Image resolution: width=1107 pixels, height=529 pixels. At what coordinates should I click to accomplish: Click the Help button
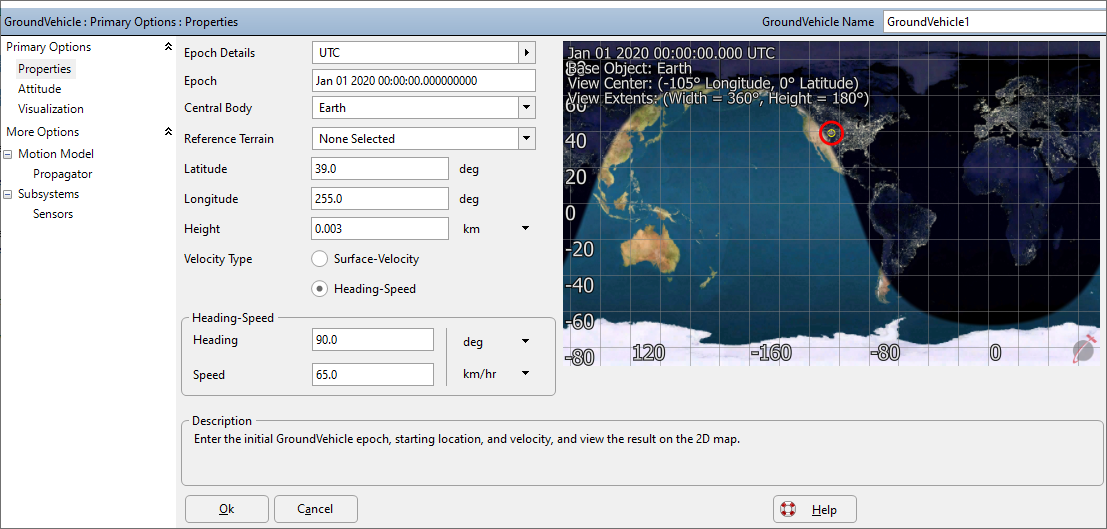(815, 509)
